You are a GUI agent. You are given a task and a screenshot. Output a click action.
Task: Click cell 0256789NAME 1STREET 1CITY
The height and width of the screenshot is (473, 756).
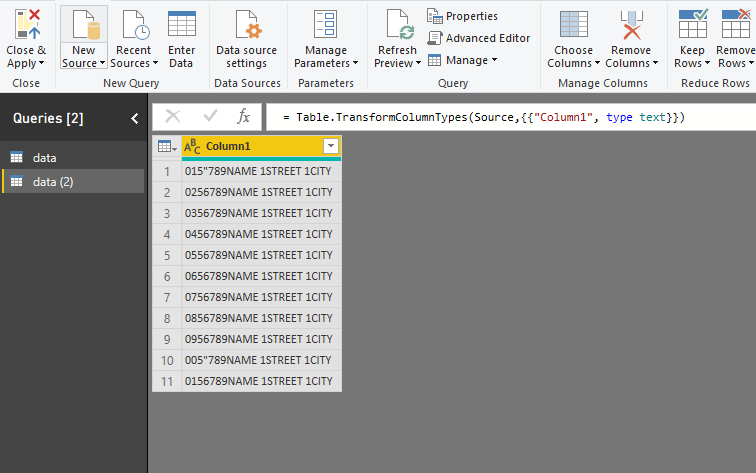pyautogui.click(x=261, y=192)
